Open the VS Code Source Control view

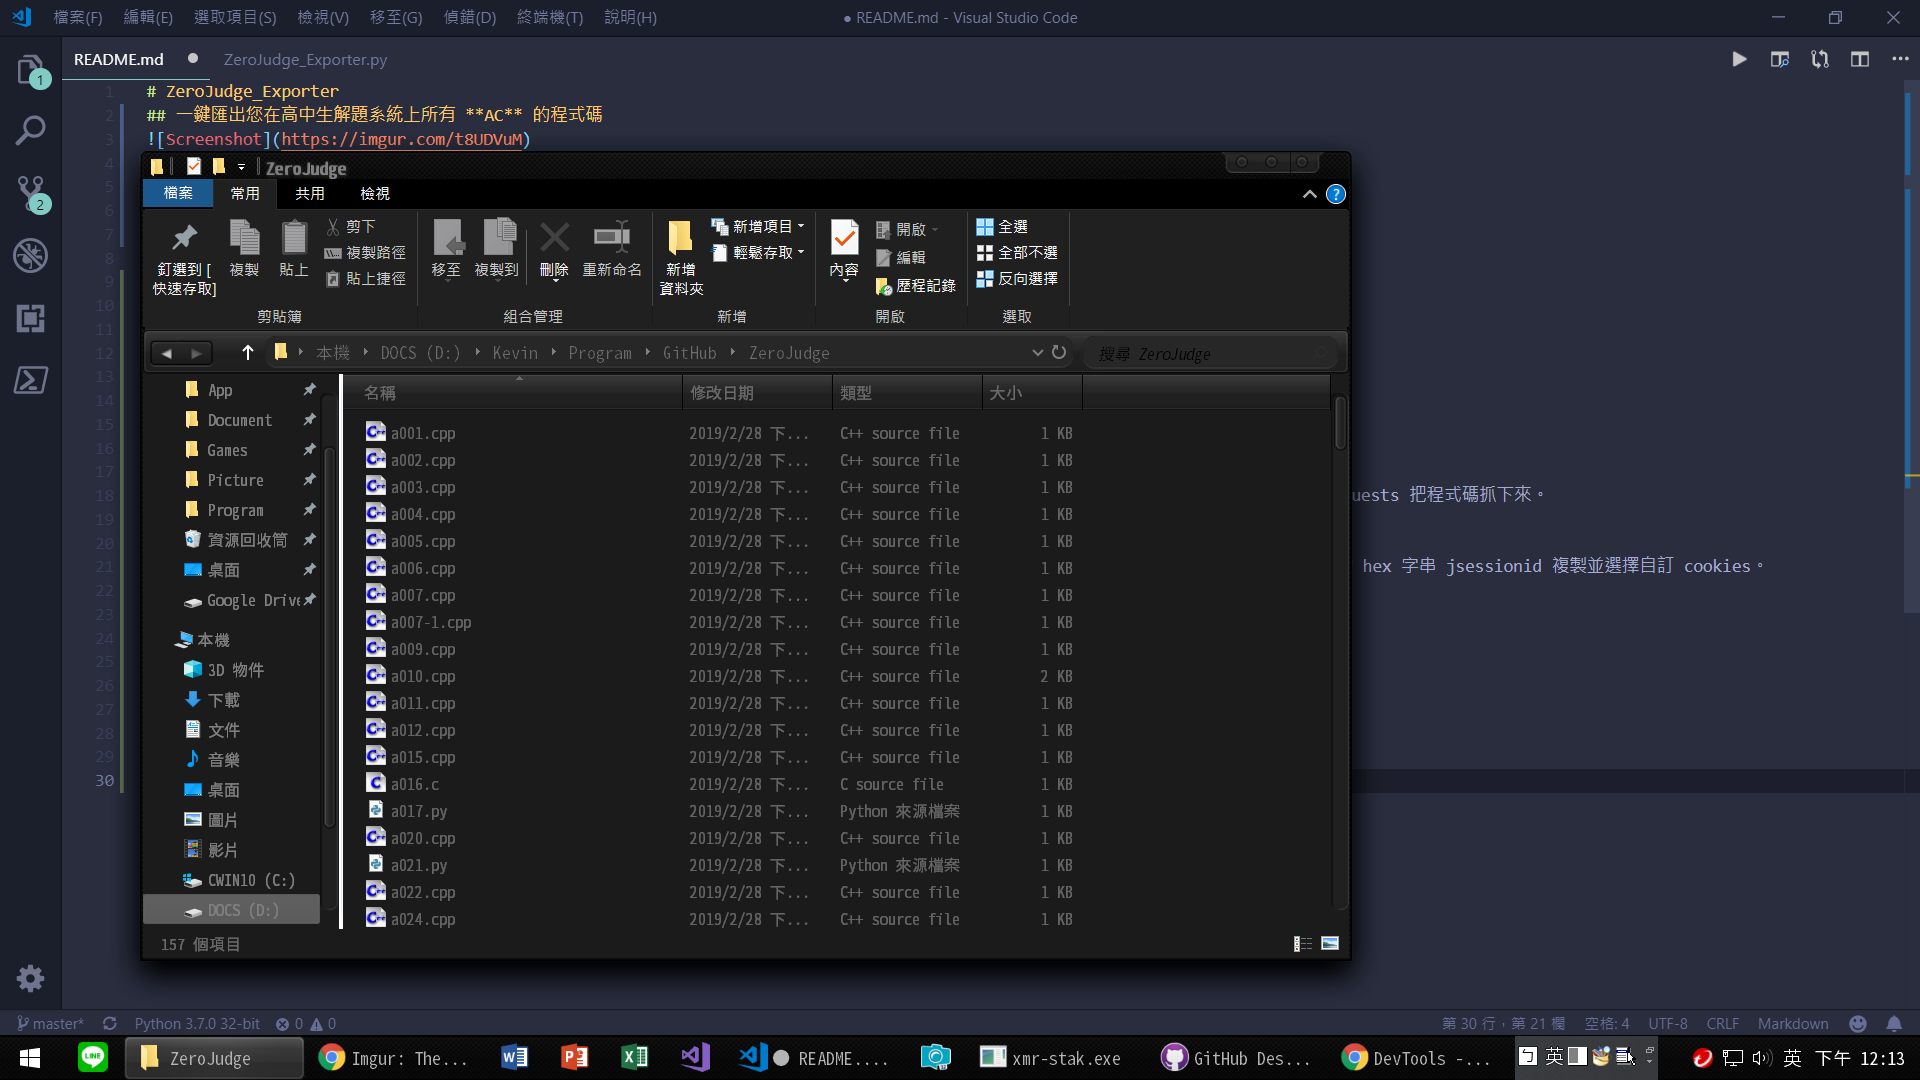pyautogui.click(x=31, y=192)
